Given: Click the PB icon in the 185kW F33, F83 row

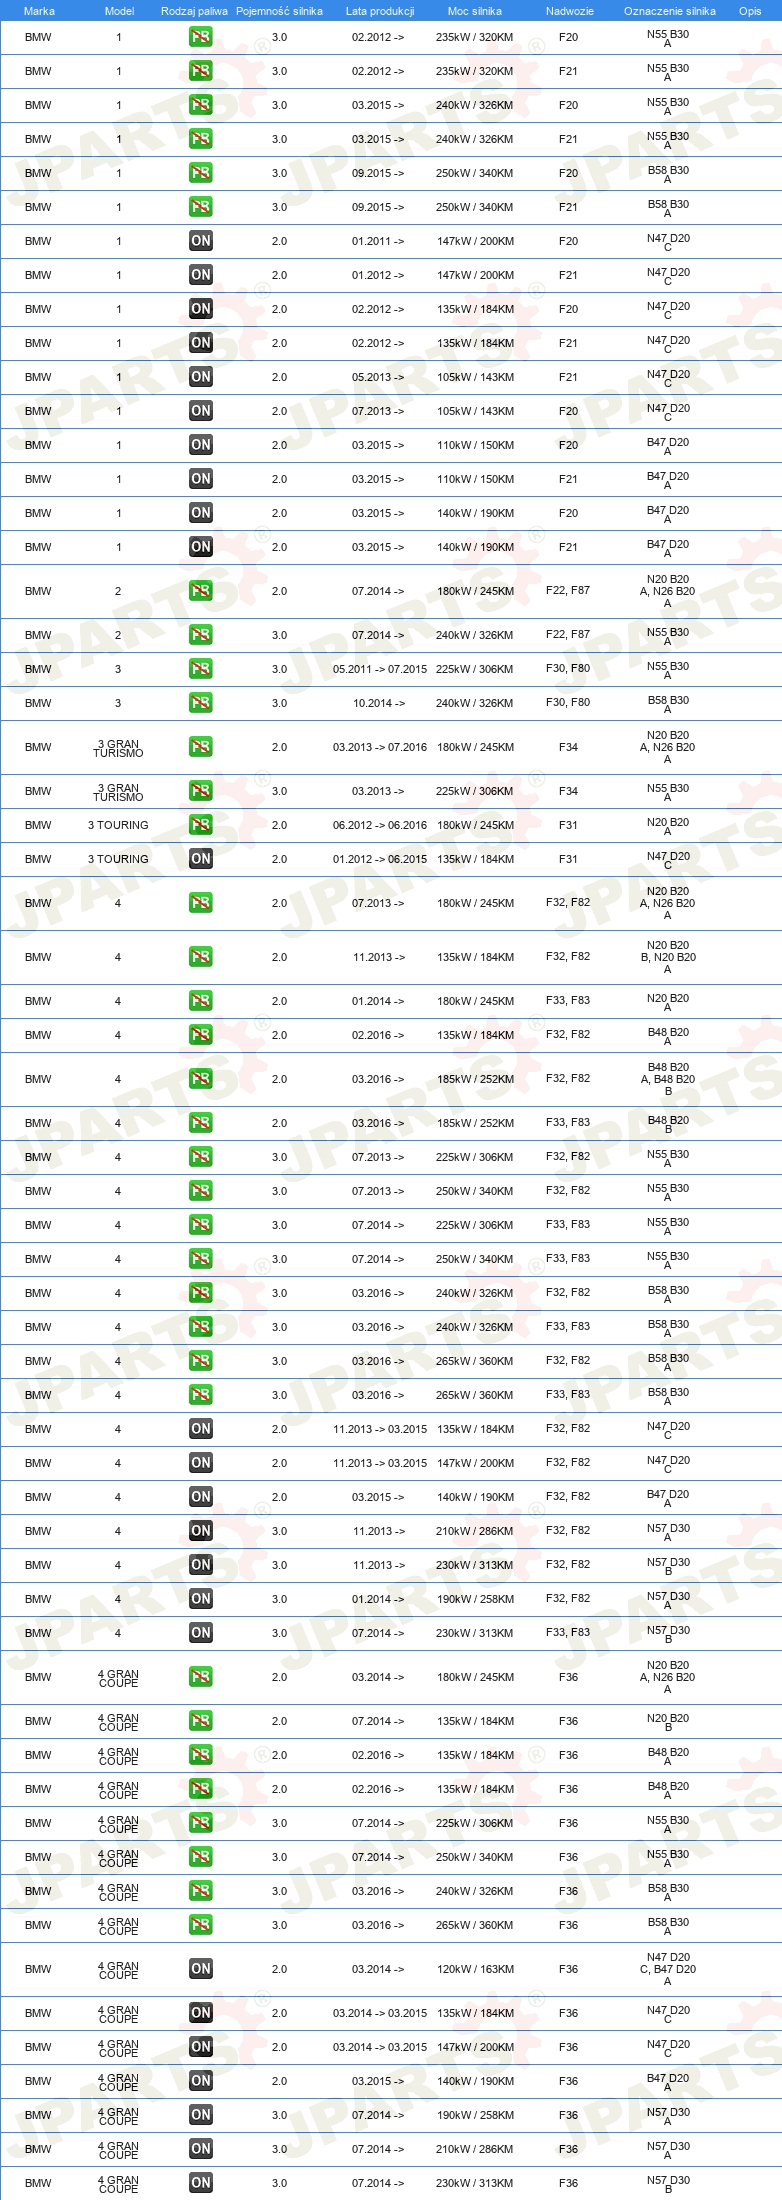Looking at the screenshot, I should tap(201, 1123).
